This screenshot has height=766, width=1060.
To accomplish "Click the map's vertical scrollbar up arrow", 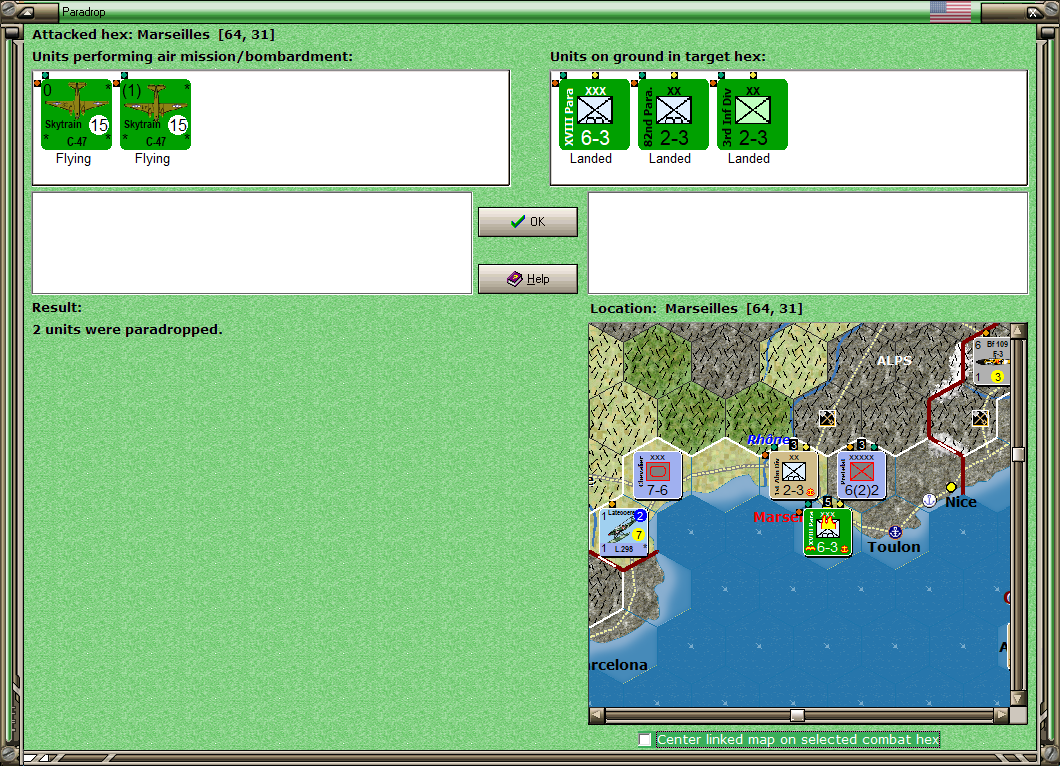I will pyautogui.click(x=1019, y=331).
